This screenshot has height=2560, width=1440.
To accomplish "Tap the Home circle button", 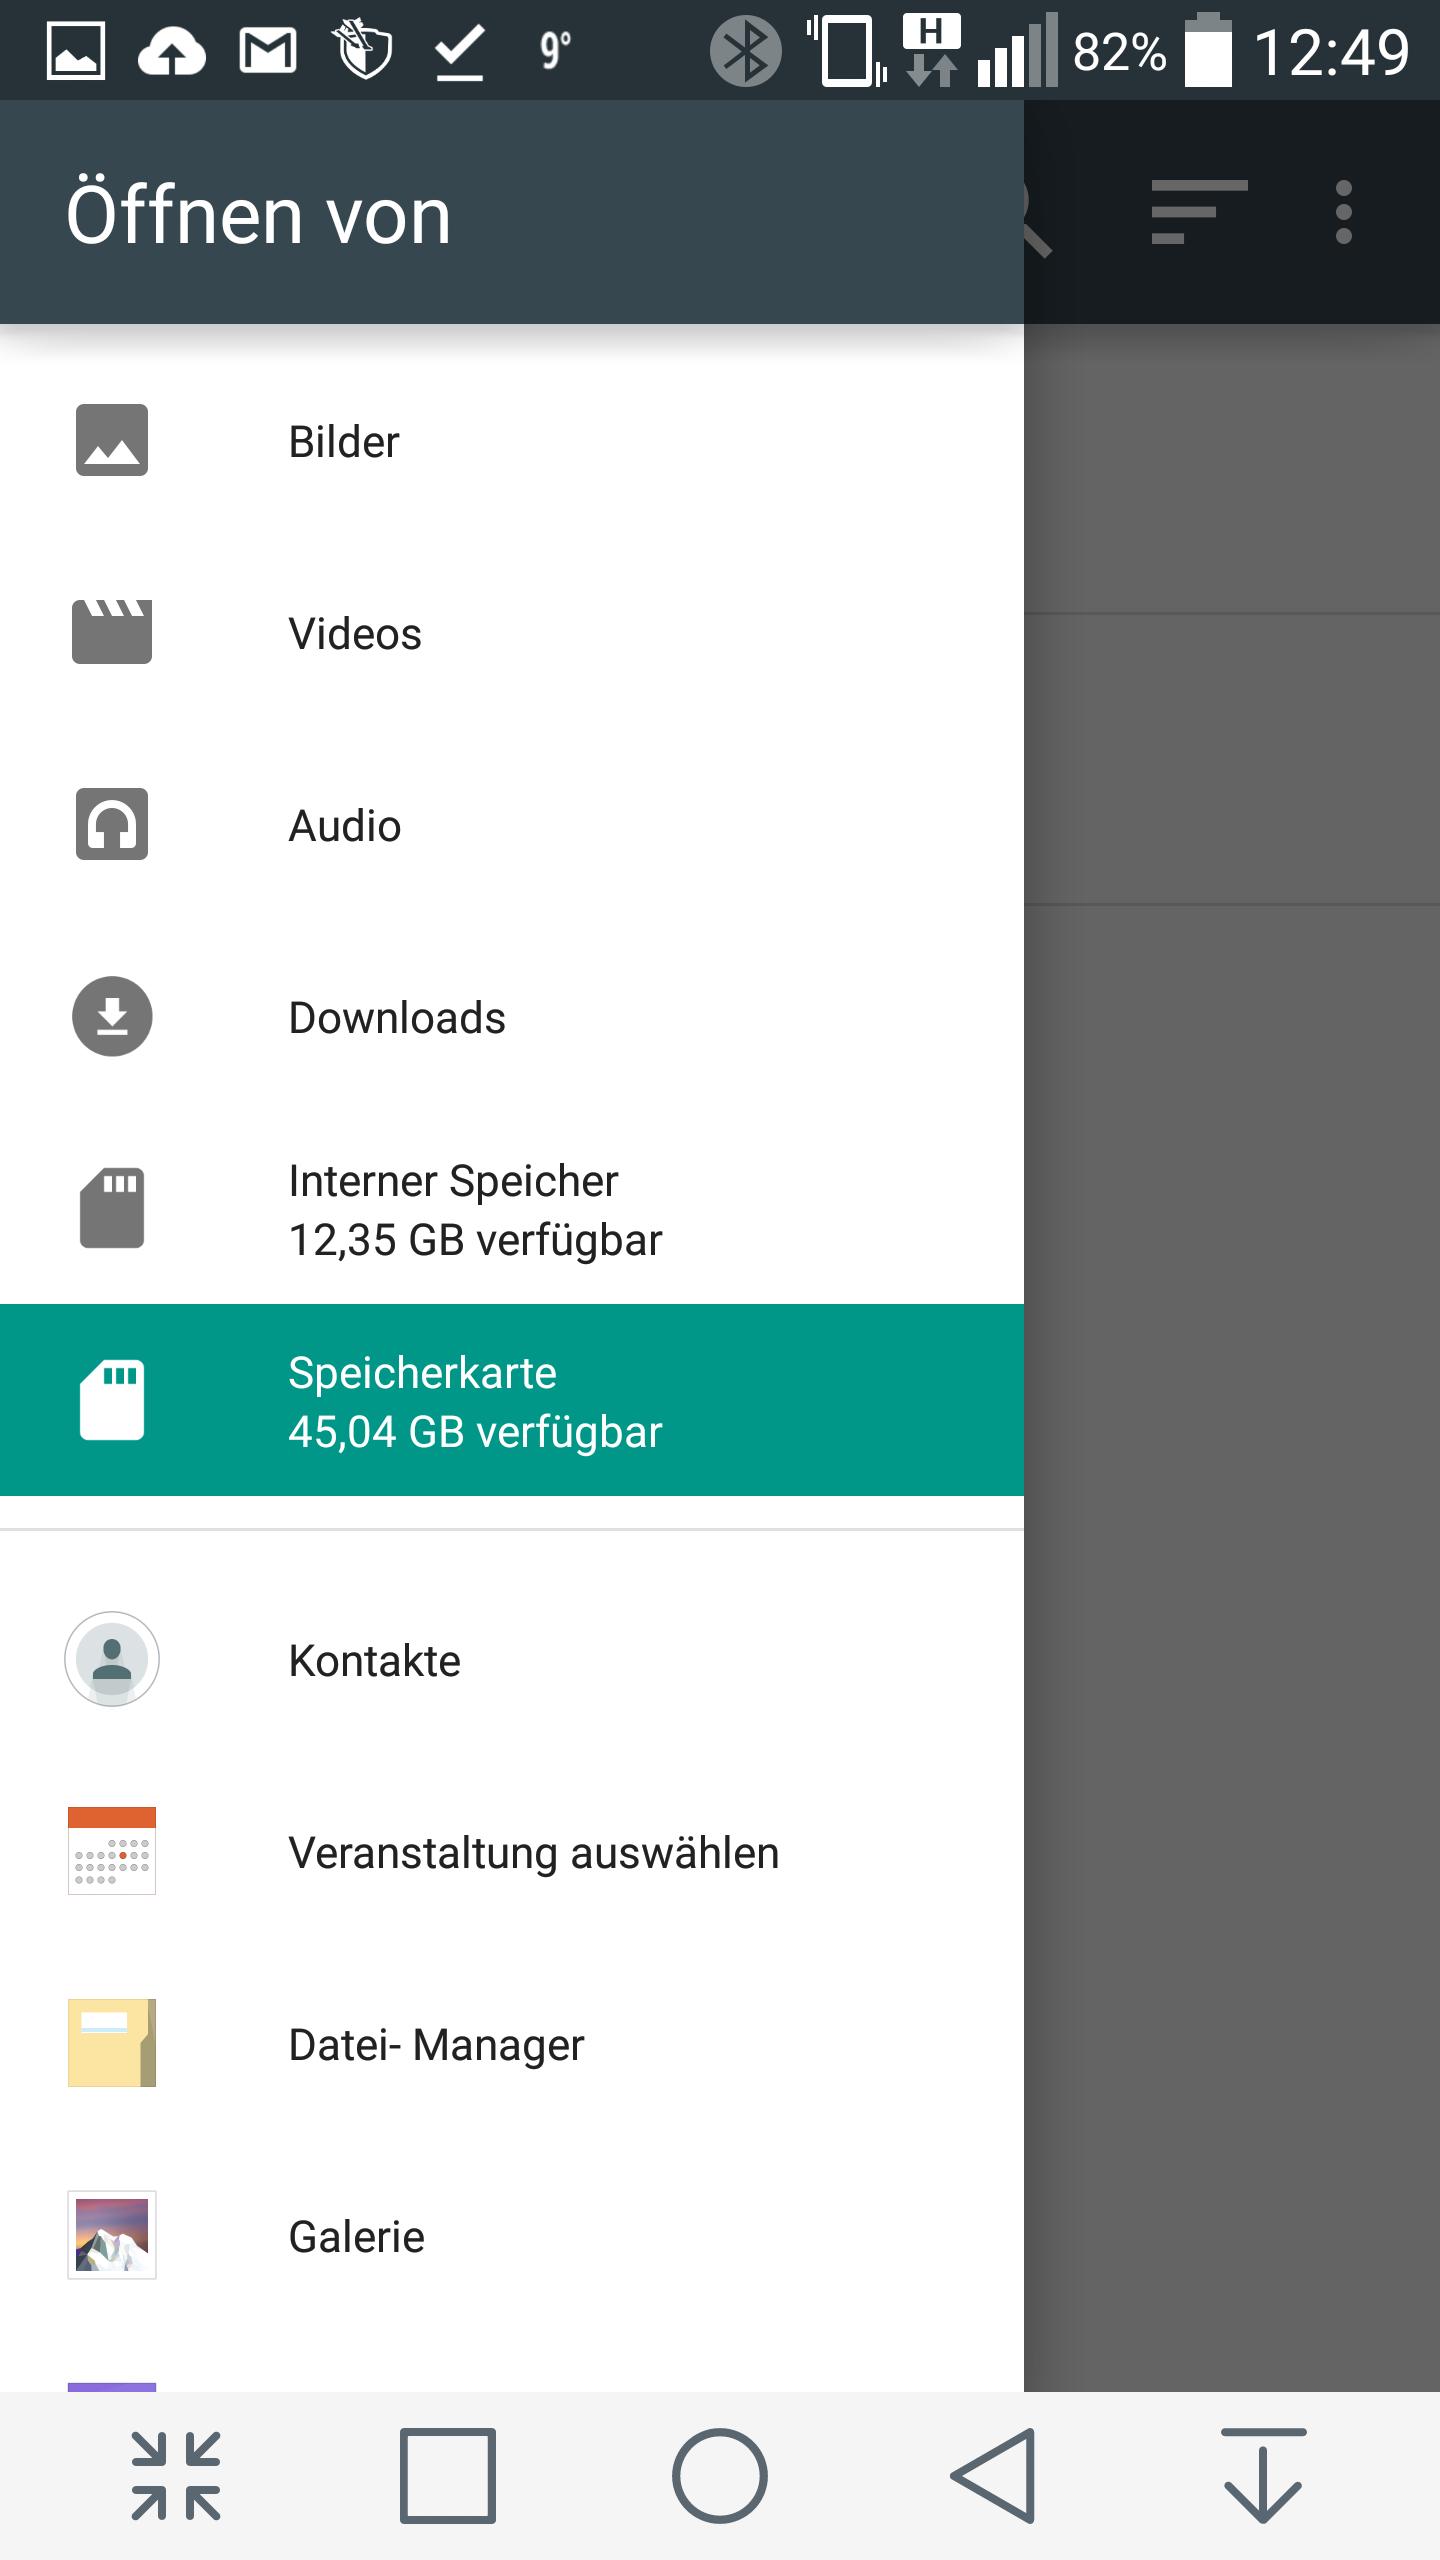I will (720, 2476).
